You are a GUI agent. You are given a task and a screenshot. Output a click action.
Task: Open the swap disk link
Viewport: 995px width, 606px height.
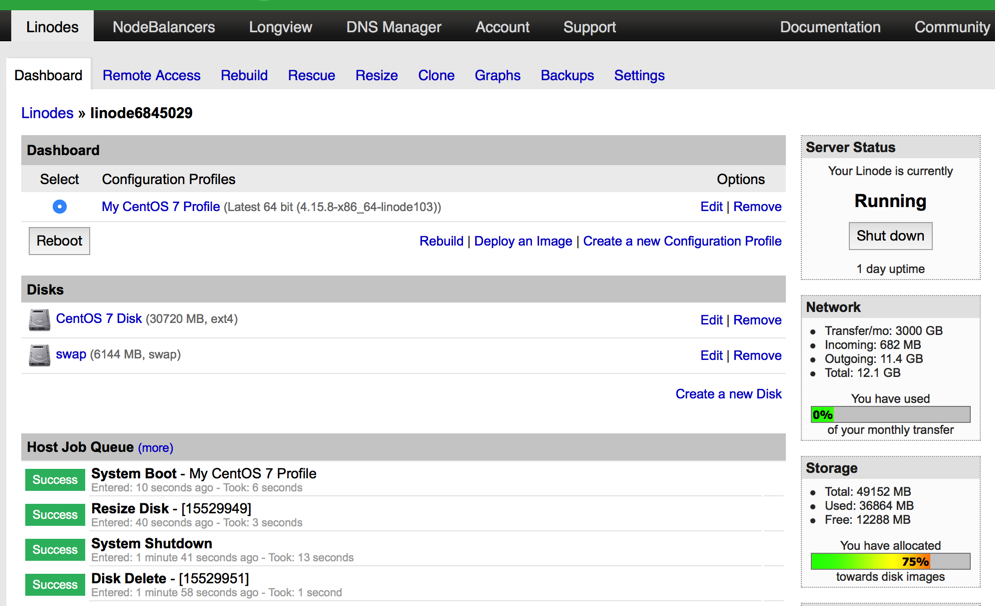71,354
